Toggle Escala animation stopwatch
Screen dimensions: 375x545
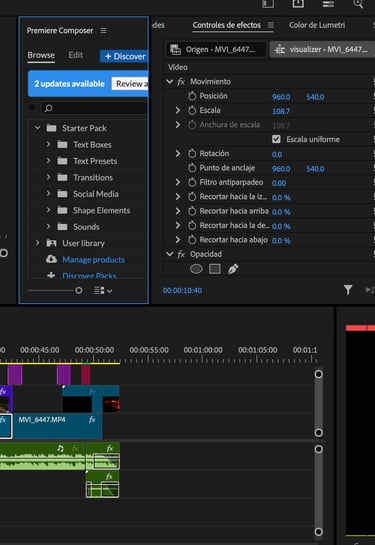[x=192, y=111]
